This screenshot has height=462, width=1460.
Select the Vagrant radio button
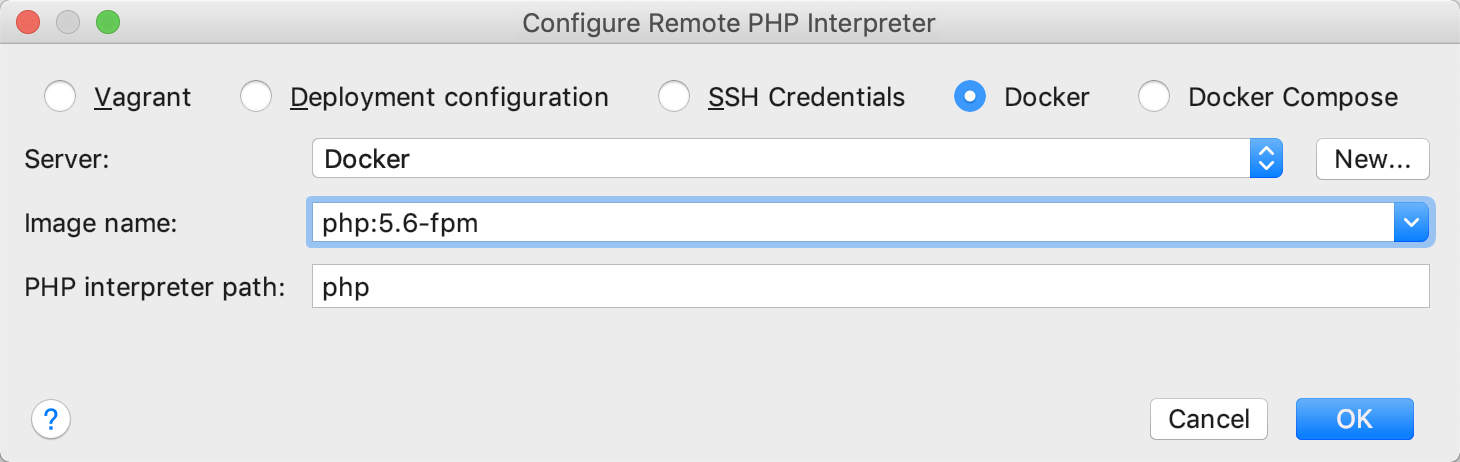click(60, 97)
